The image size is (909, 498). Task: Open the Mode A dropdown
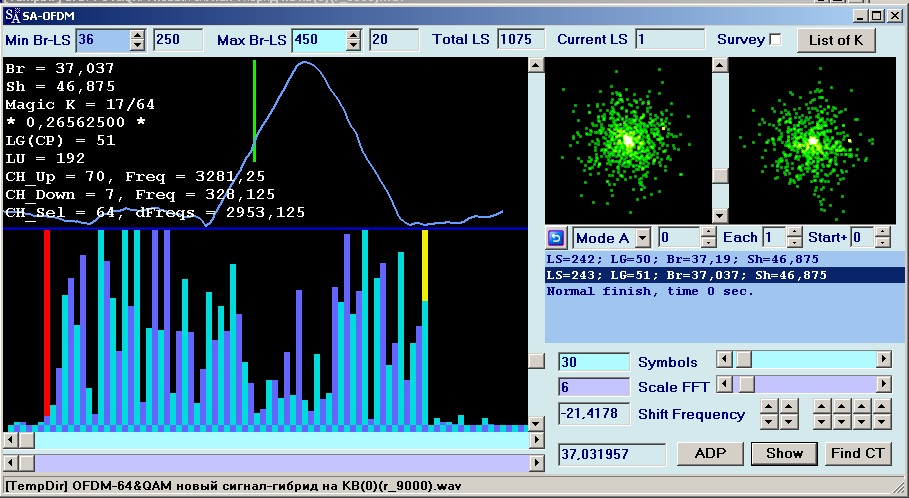click(642, 238)
